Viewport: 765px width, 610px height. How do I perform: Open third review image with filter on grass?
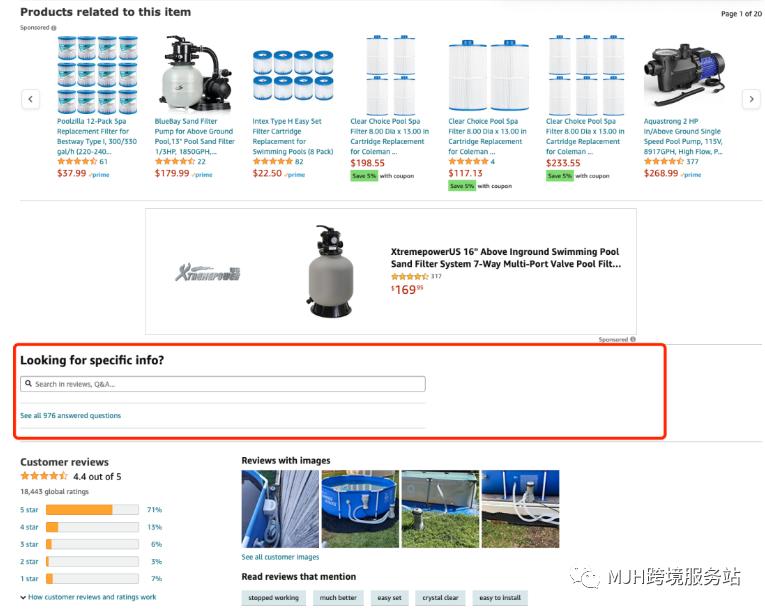click(x=440, y=509)
